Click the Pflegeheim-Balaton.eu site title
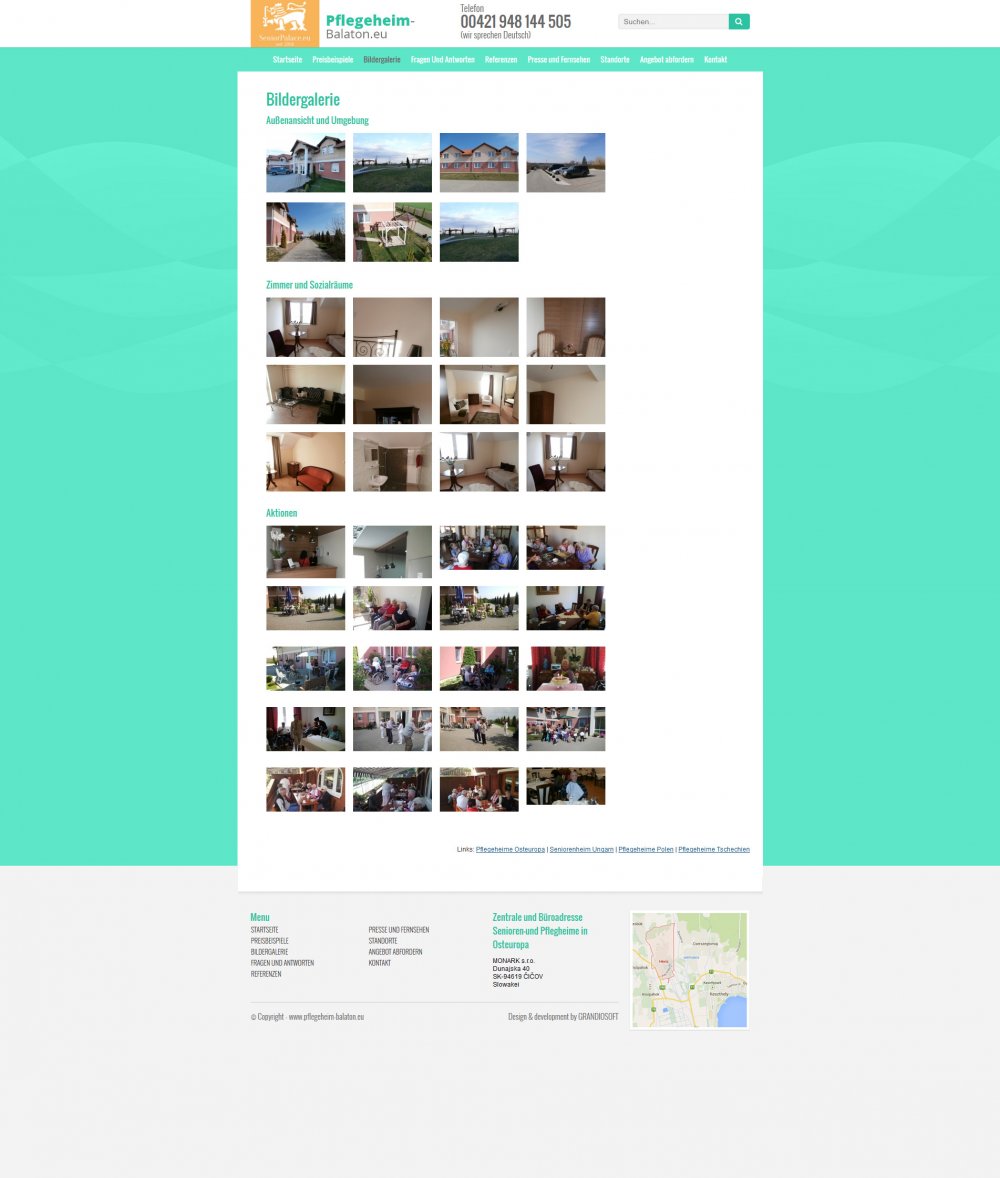Viewport: 1000px width, 1178px height. [370, 26]
